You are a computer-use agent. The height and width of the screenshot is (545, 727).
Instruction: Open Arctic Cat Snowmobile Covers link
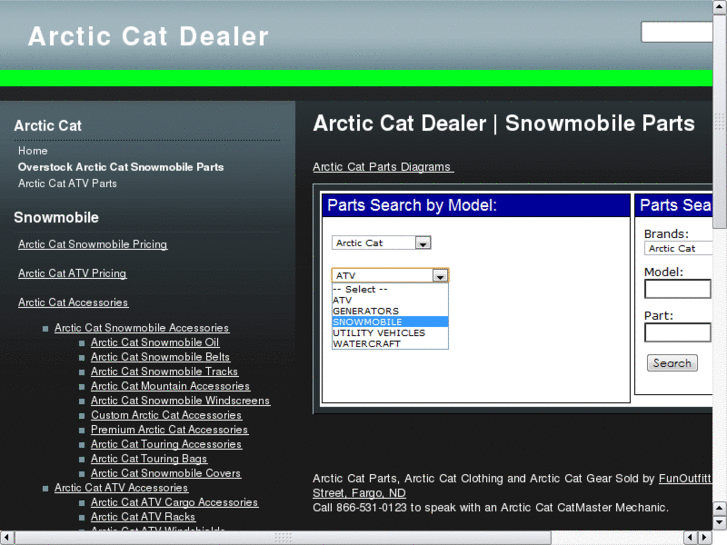click(166, 473)
